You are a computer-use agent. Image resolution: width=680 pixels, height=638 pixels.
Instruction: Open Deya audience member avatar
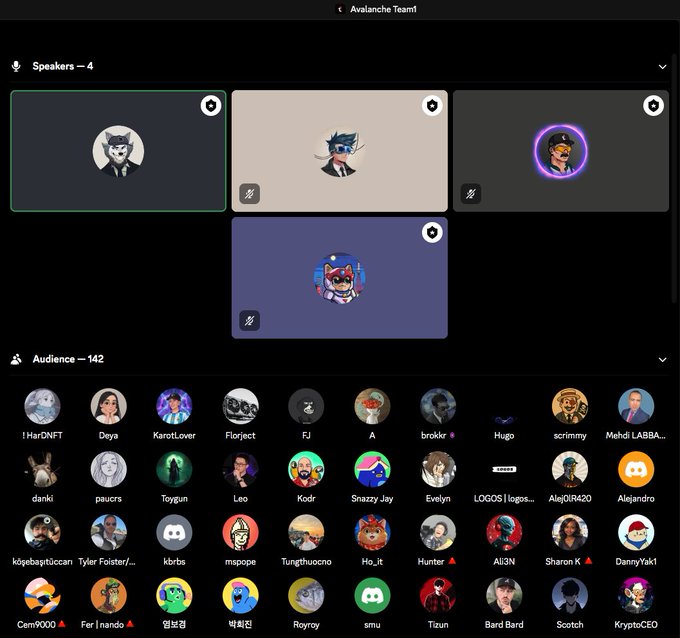coord(108,406)
